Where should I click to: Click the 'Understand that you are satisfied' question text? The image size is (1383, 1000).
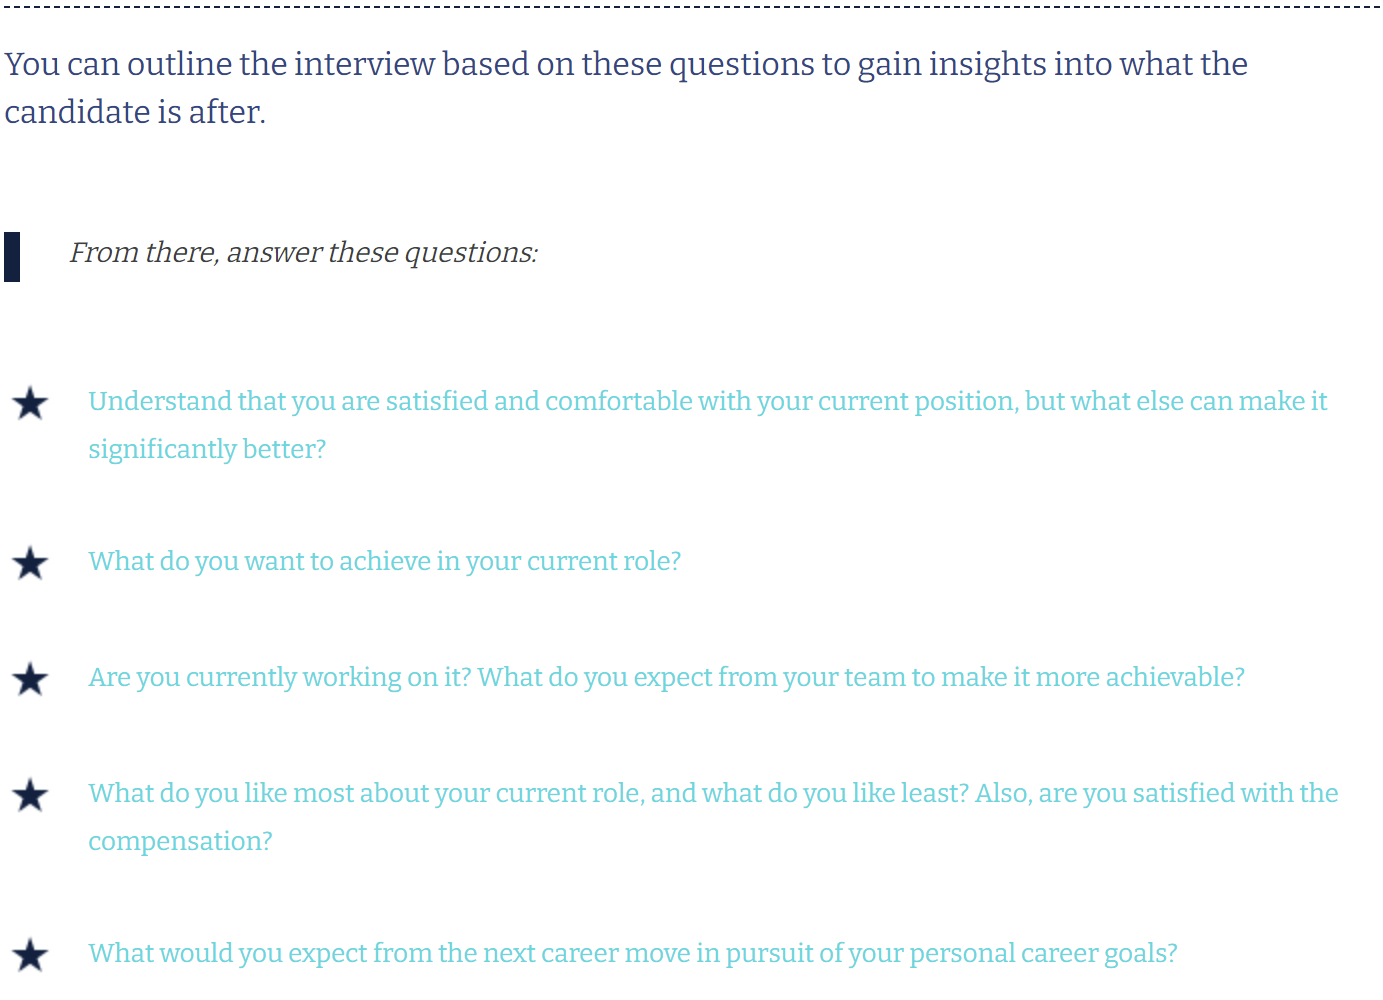[707, 402]
